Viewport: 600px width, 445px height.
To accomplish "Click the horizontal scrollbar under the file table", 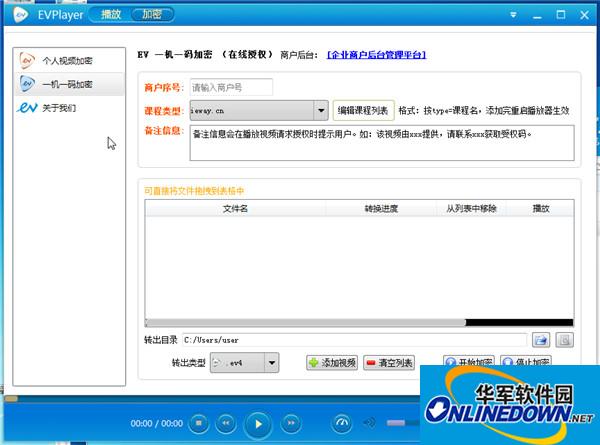I will point(359,323).
